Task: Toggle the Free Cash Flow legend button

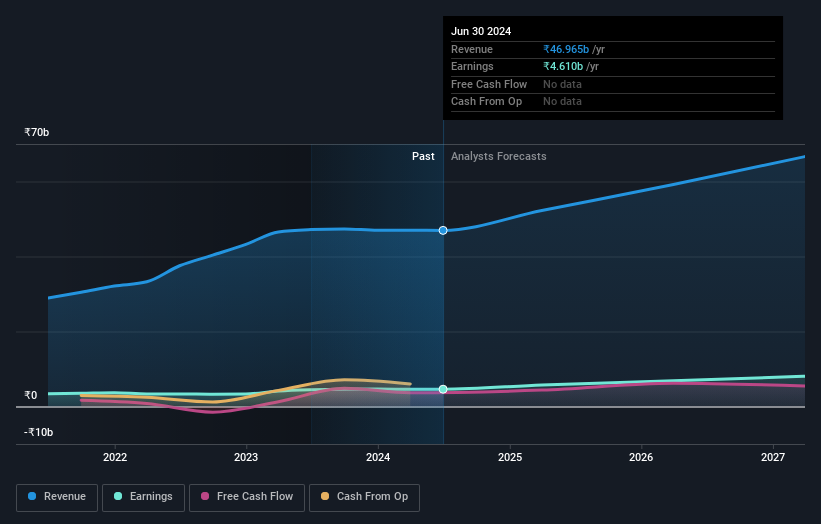Action: pyautogui.click(x=247, y=497)
